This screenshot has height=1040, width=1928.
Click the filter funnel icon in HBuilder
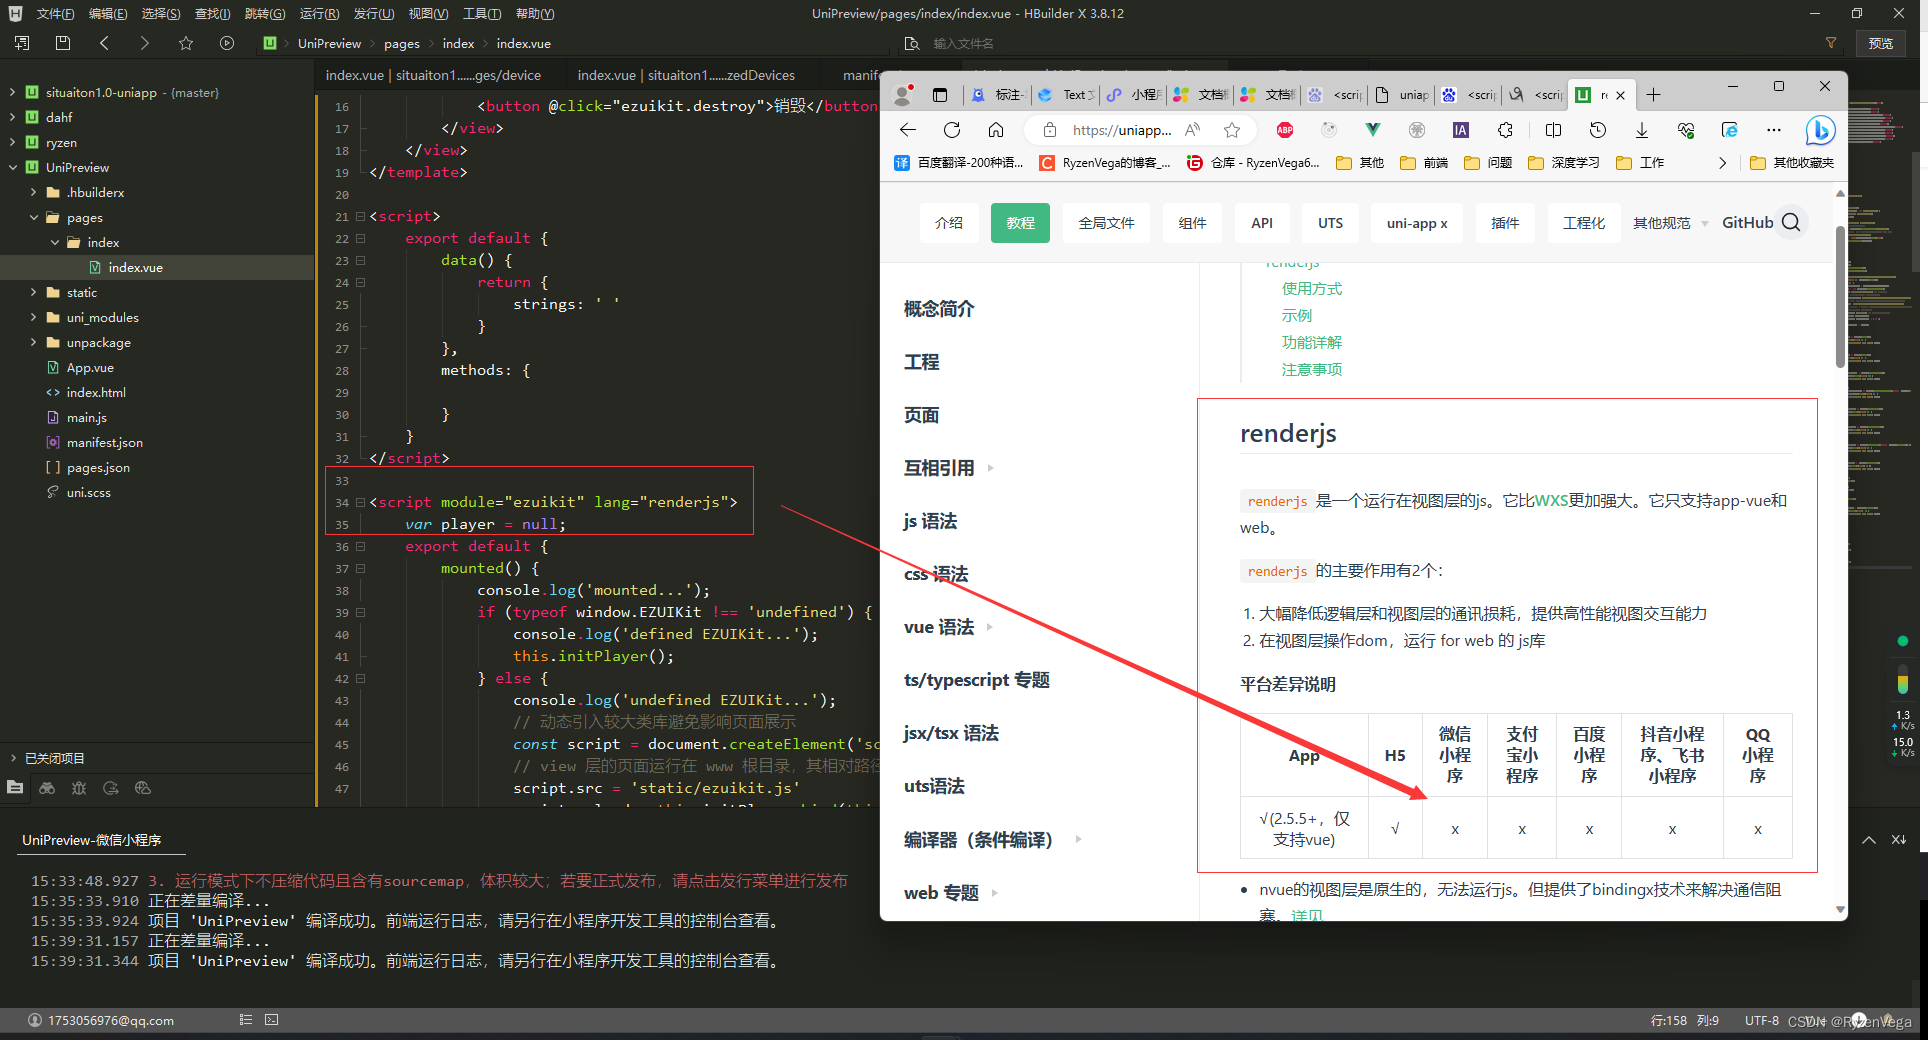coord(1831,43)
